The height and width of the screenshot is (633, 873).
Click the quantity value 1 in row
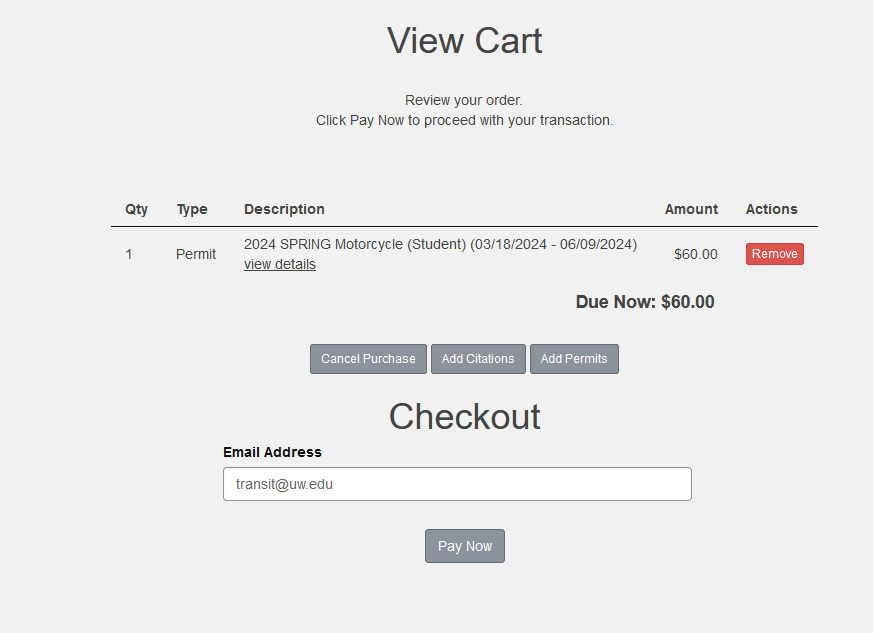pos(129,254)
